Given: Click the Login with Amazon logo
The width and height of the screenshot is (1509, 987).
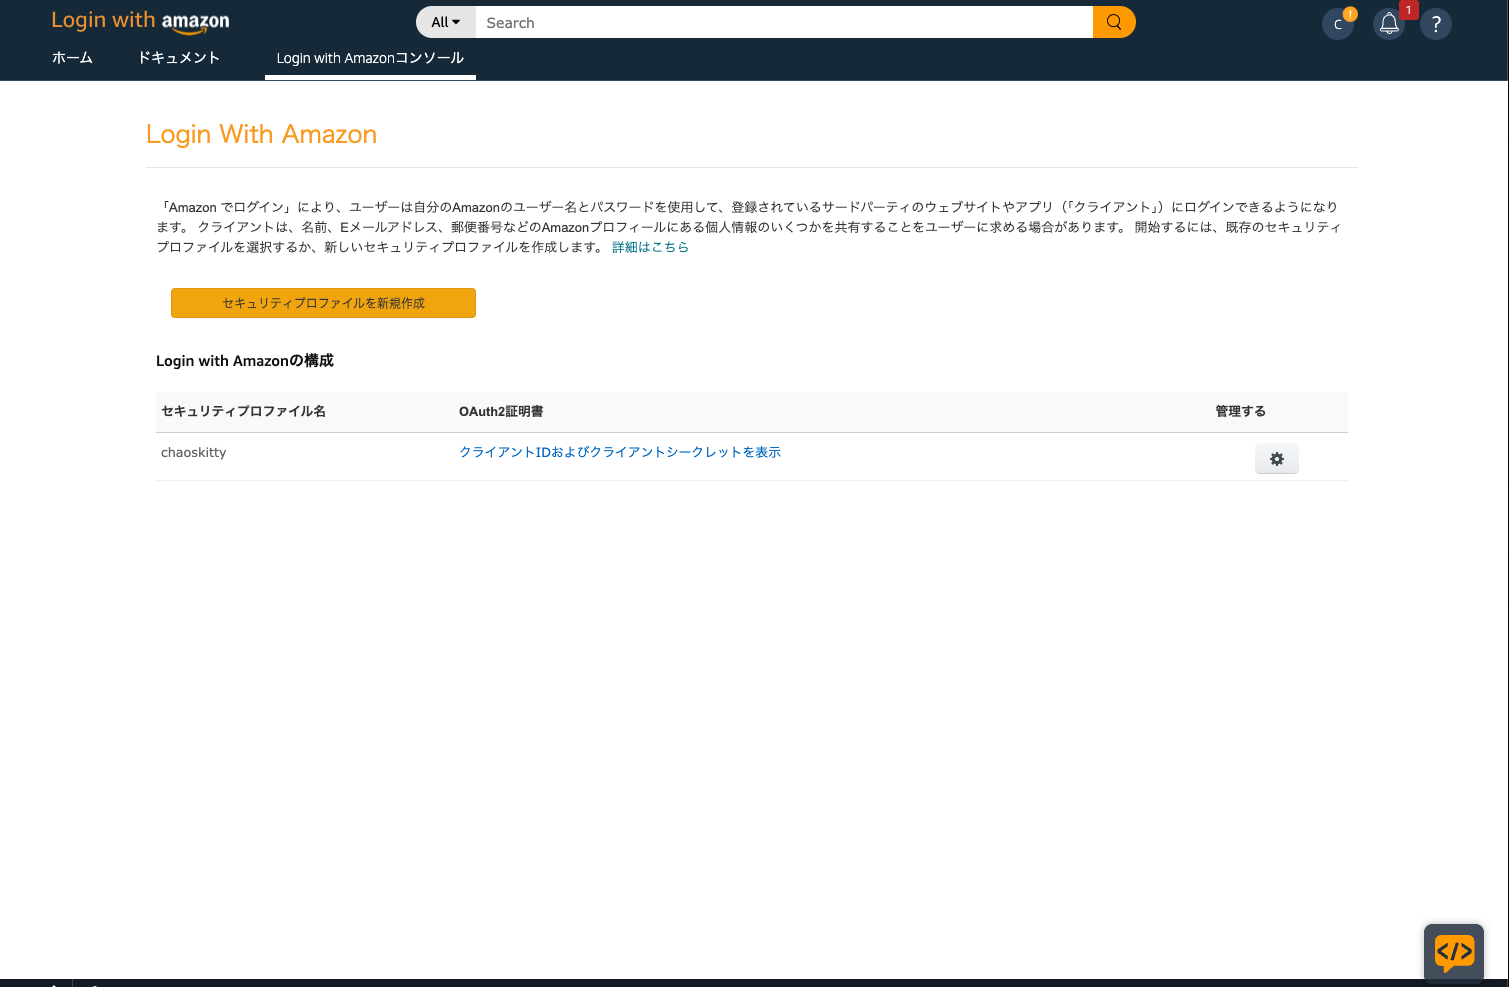Looking at the screenshot, I should (x=140, y=20).
